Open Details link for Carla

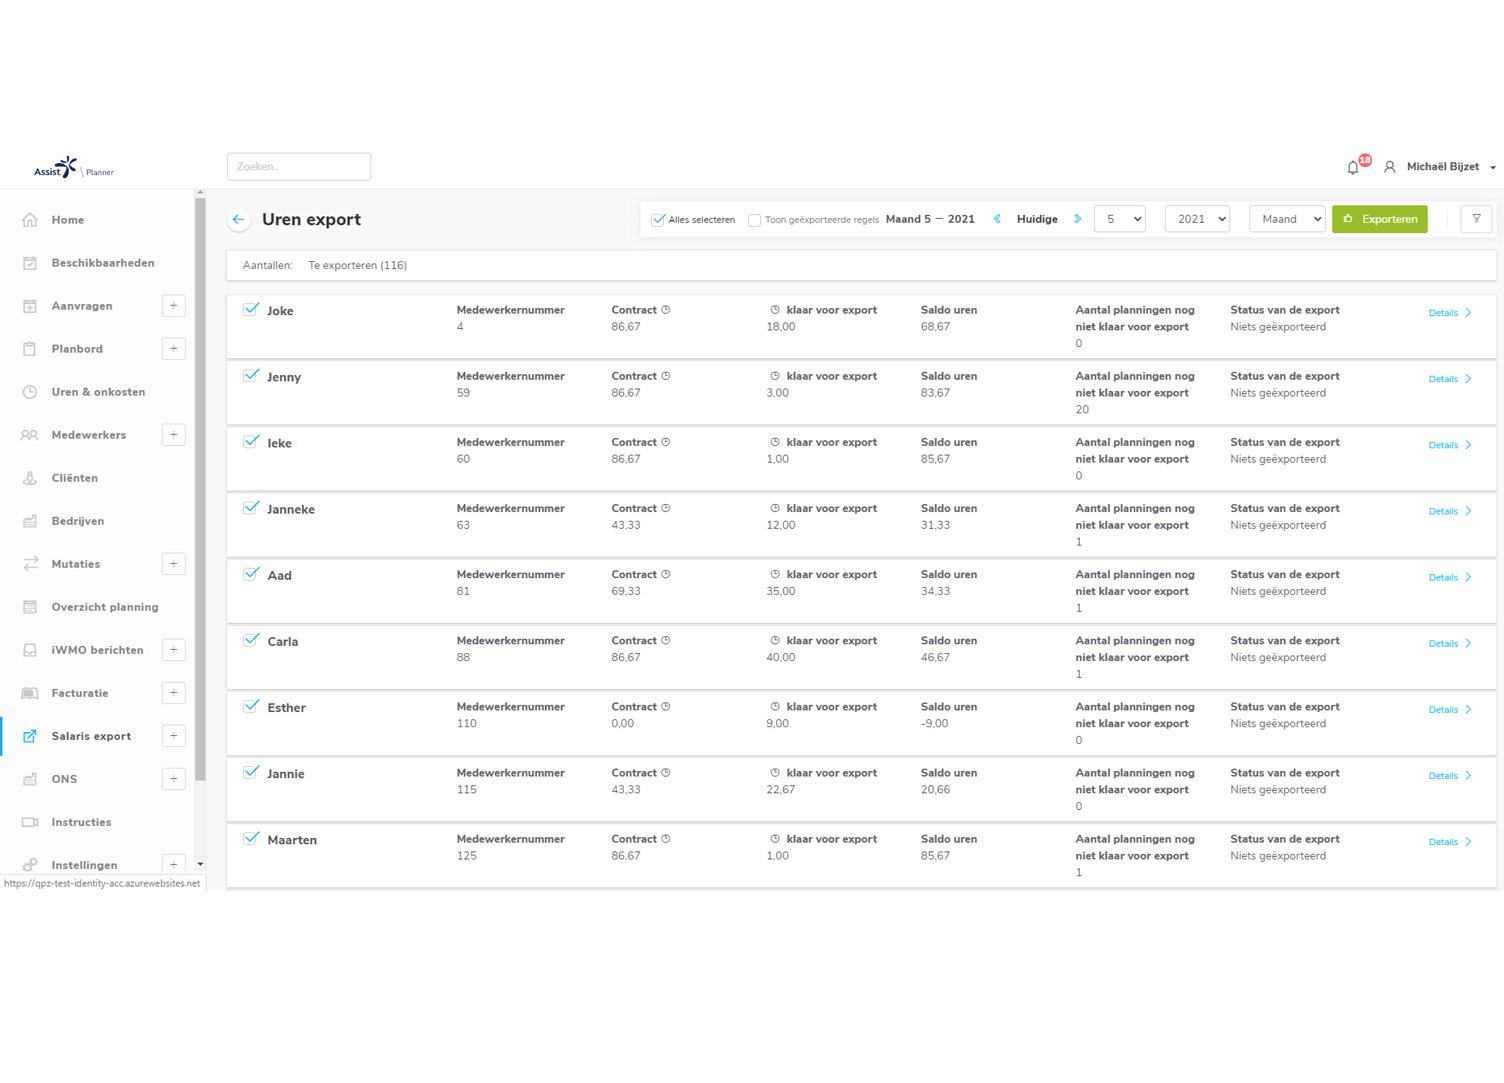click(1449, 644)
